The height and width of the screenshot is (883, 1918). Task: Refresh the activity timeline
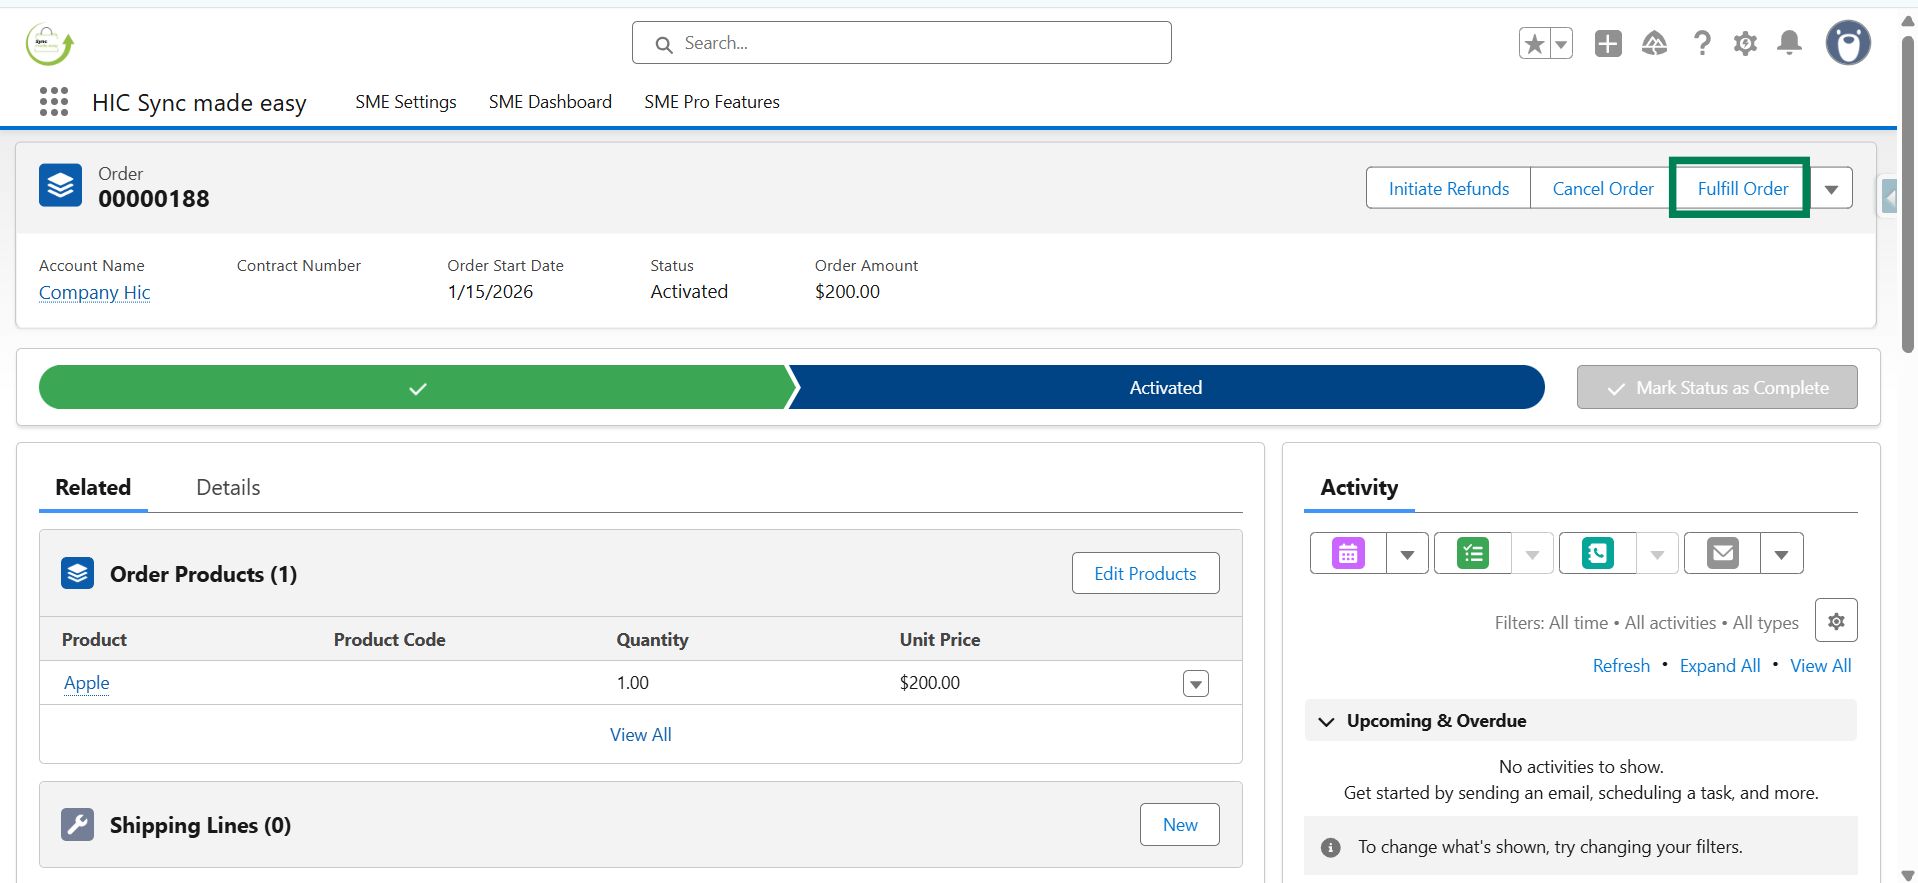pos(1621,666)
